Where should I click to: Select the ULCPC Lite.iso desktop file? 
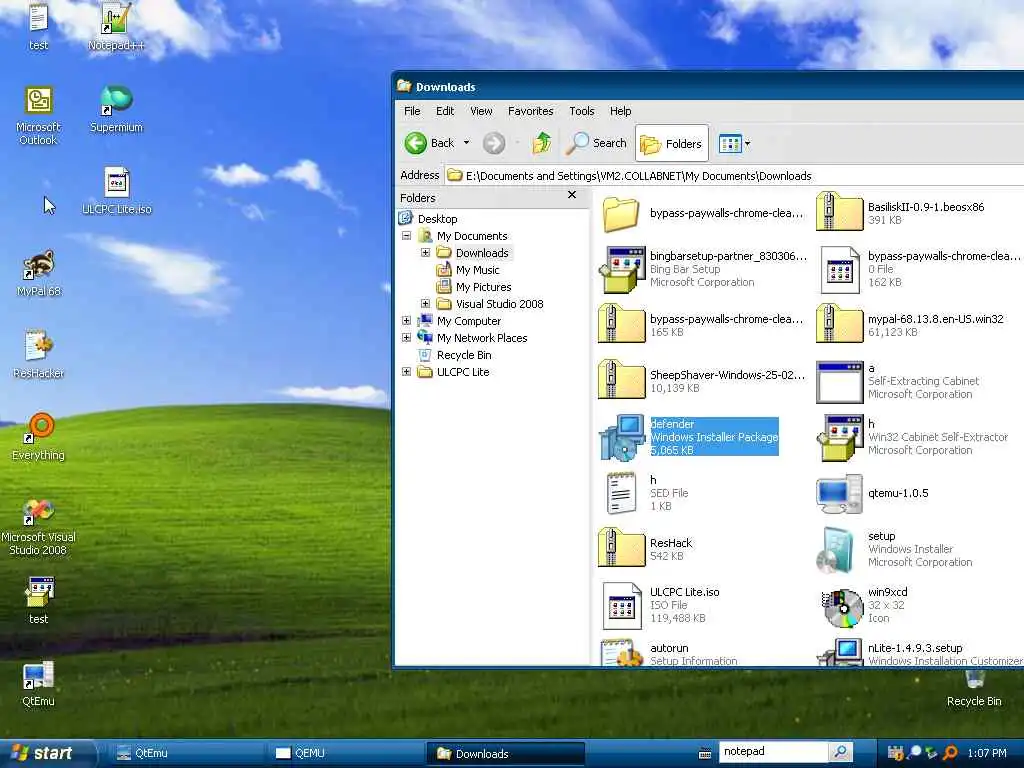pos(117,191)
